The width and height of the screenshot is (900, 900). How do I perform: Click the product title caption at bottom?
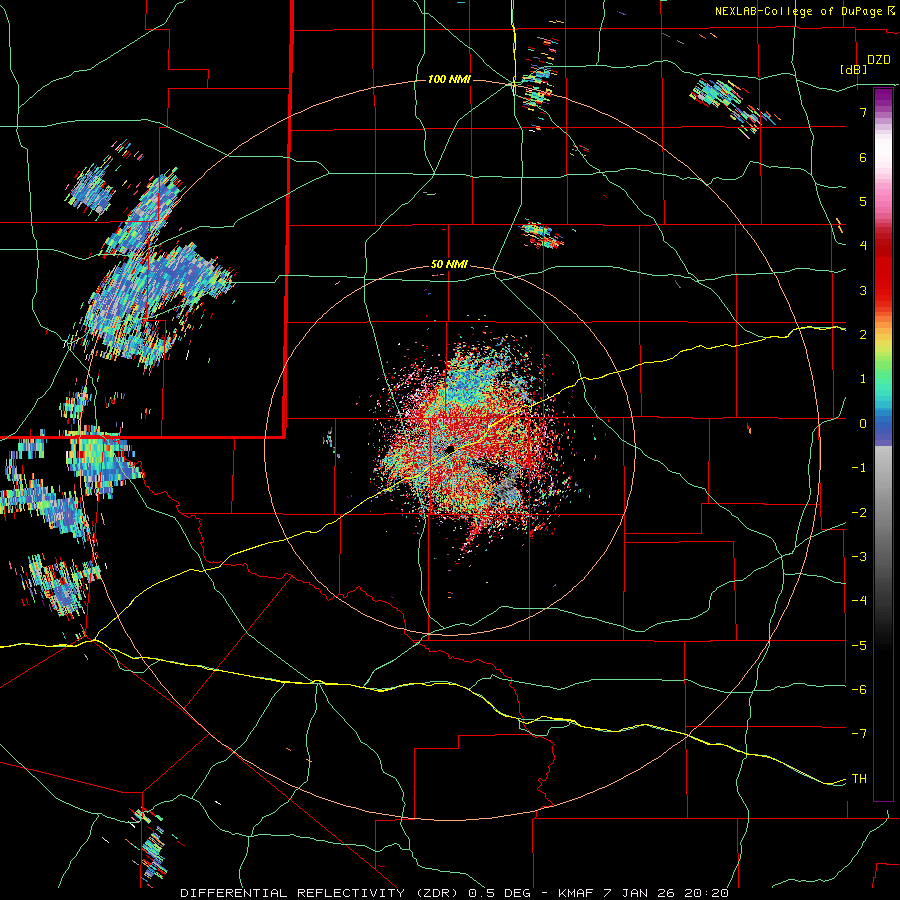point(454,893)
